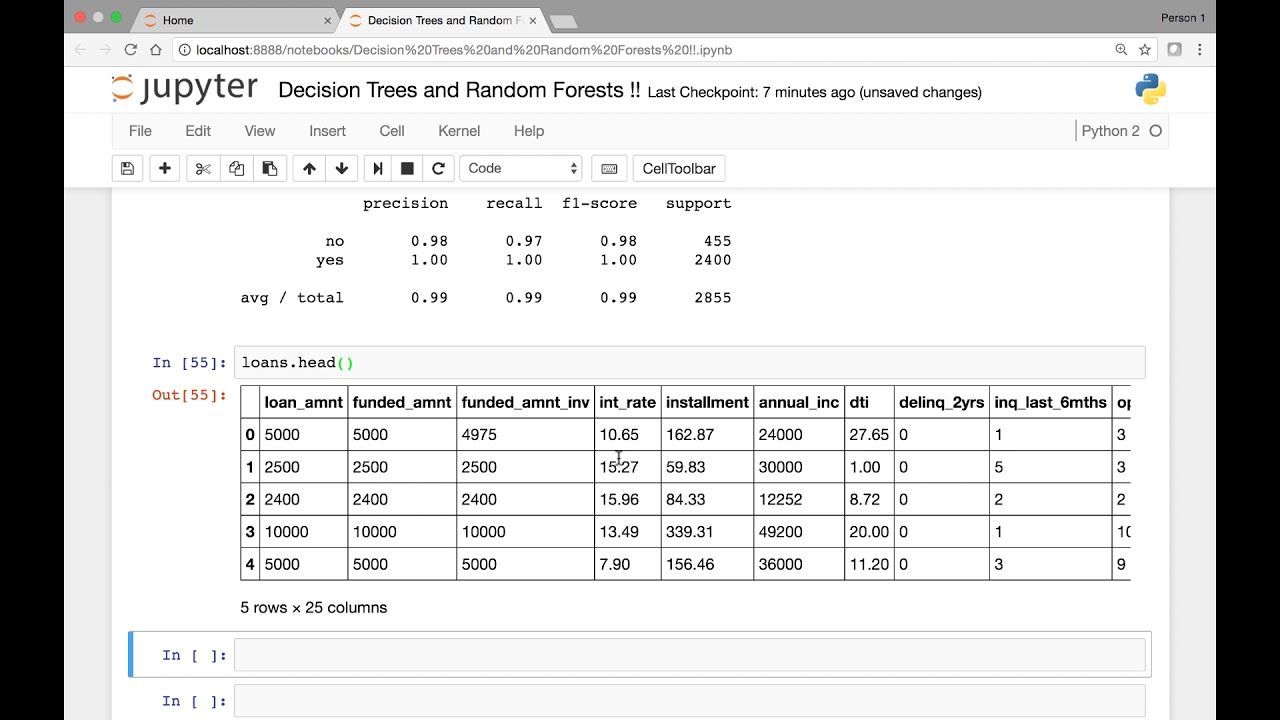Open a new browser tab
The height and width of the screenshot is (720, 1280).
coord(563,21)
